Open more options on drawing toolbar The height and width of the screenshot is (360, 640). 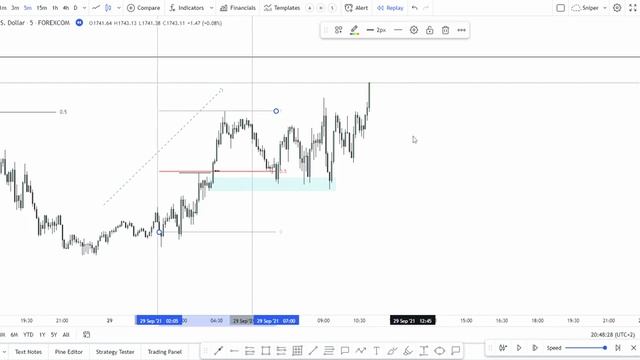point(461,30)
